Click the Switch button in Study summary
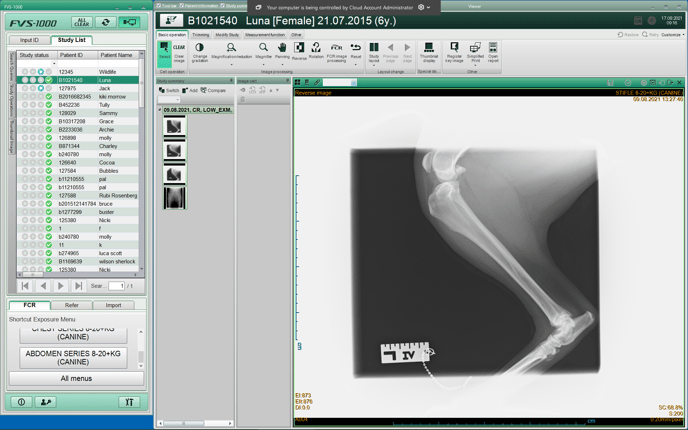 [169, 90]
